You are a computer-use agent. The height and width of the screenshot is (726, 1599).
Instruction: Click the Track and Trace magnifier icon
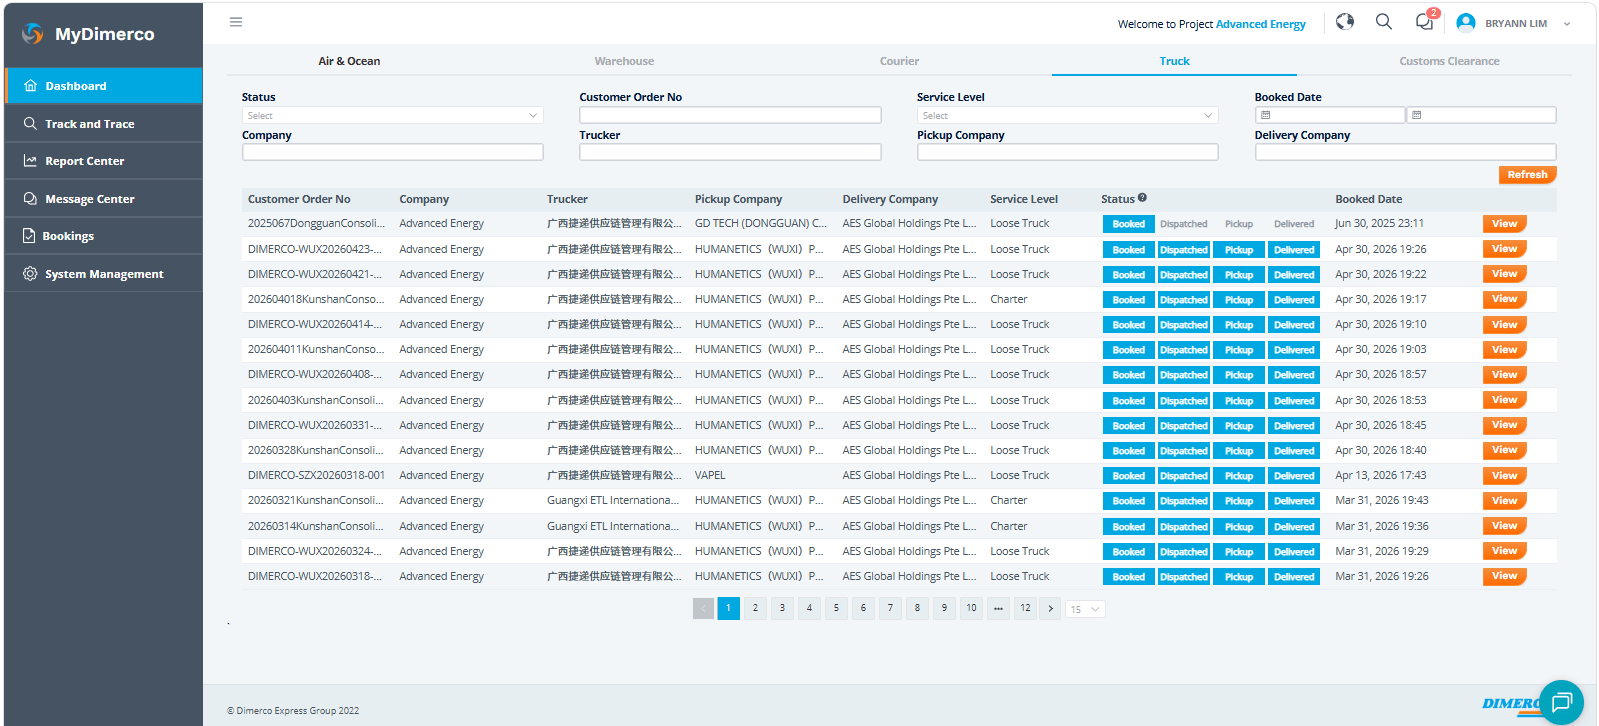click(30, 124)
